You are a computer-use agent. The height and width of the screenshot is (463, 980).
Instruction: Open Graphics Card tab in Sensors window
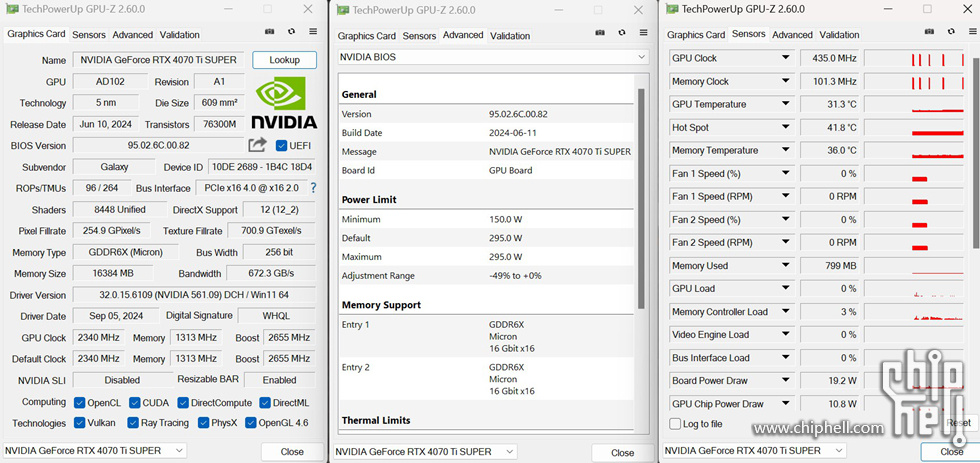pos(696,35)
